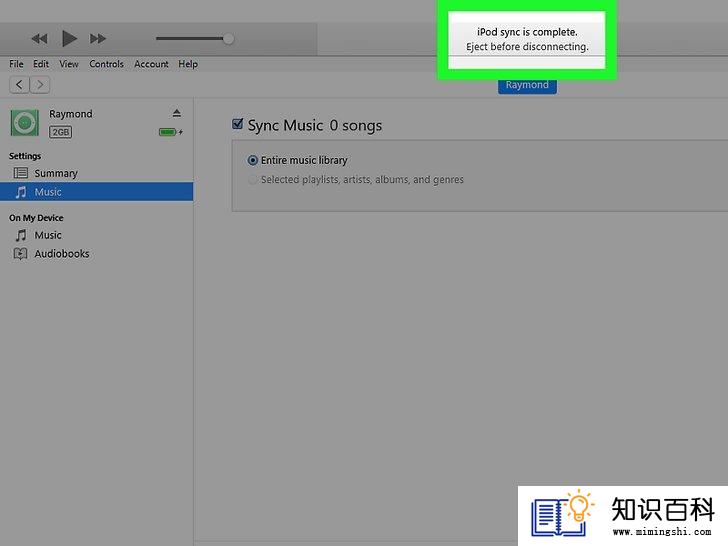Click the battery charging indicator
728x546 pixels.
170,132
